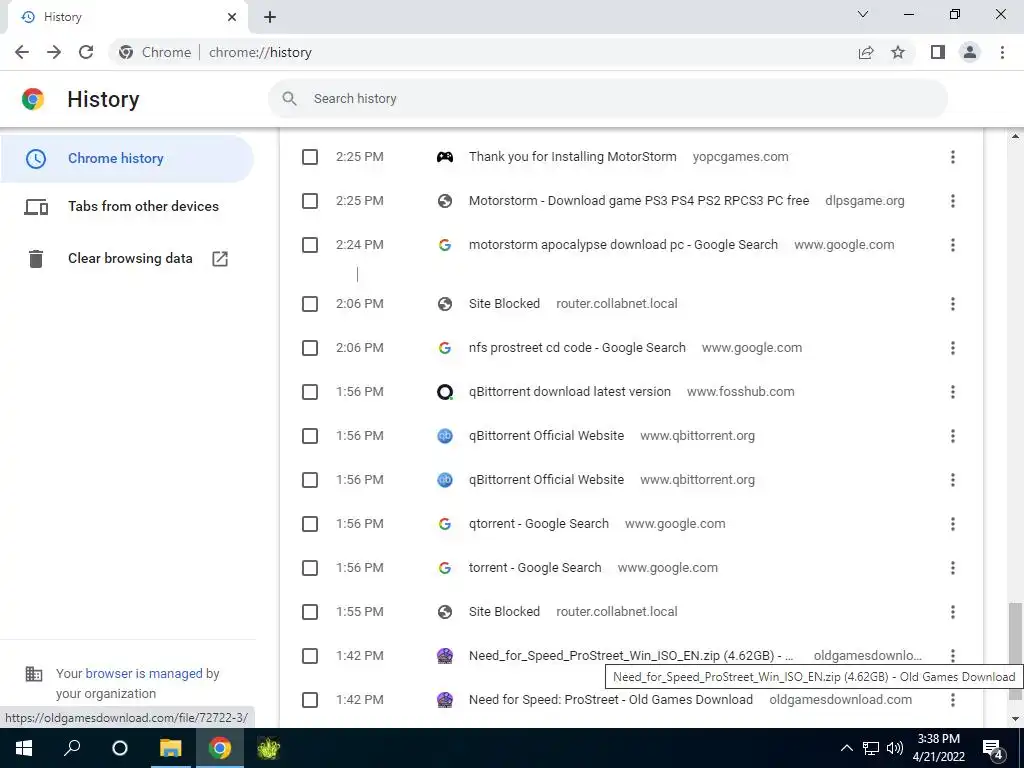Open Need_for_Speed_ProStreet_Win_ISO_EN.zip history link
Screen dimensions: 1024x768
[x=631, y=656]
